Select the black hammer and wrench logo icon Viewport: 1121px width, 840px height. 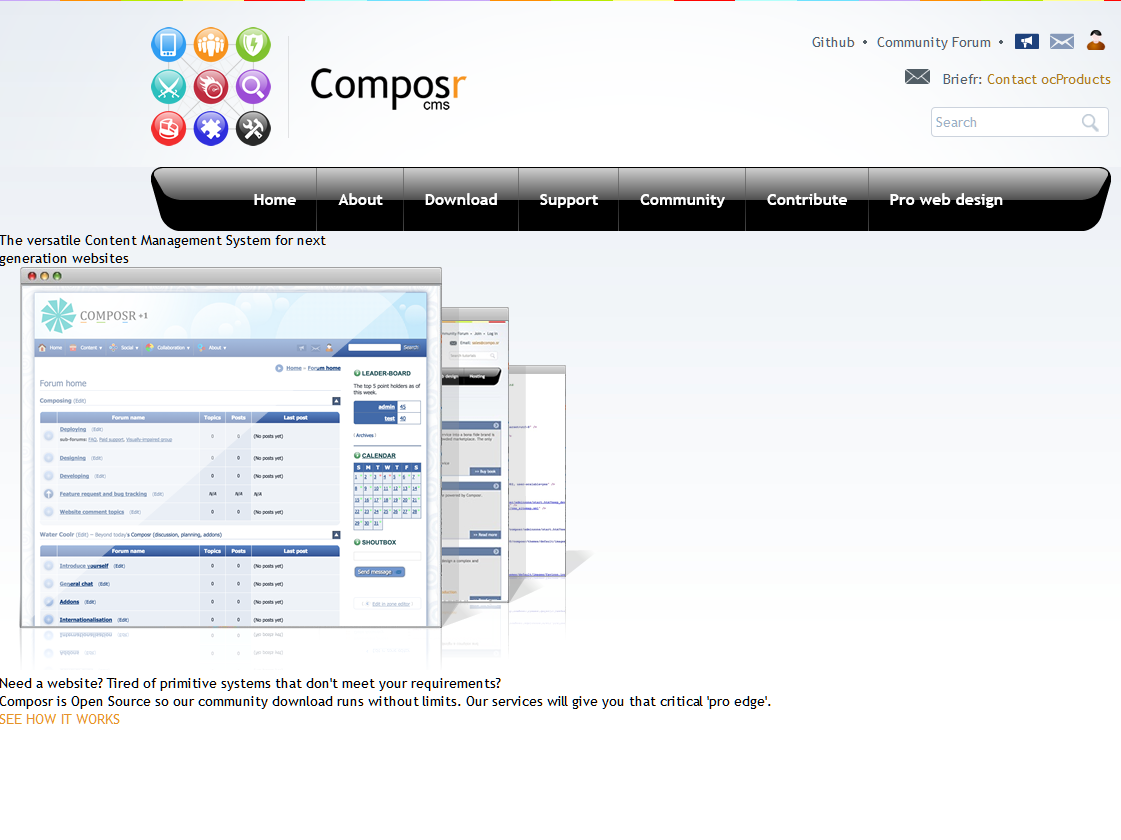pyautogui.click(x=253, y=128)
